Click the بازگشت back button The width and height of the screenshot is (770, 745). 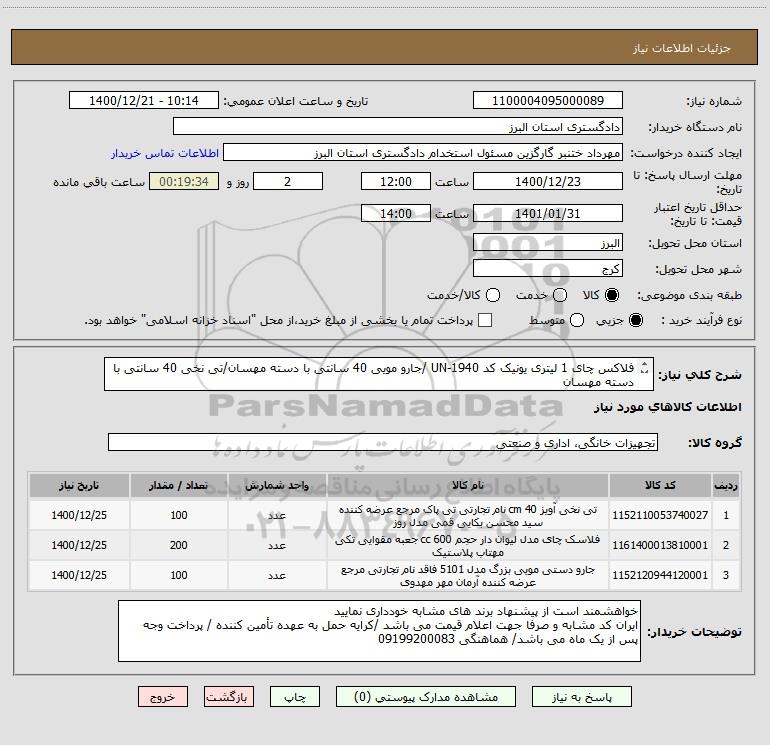click(229, 697)
